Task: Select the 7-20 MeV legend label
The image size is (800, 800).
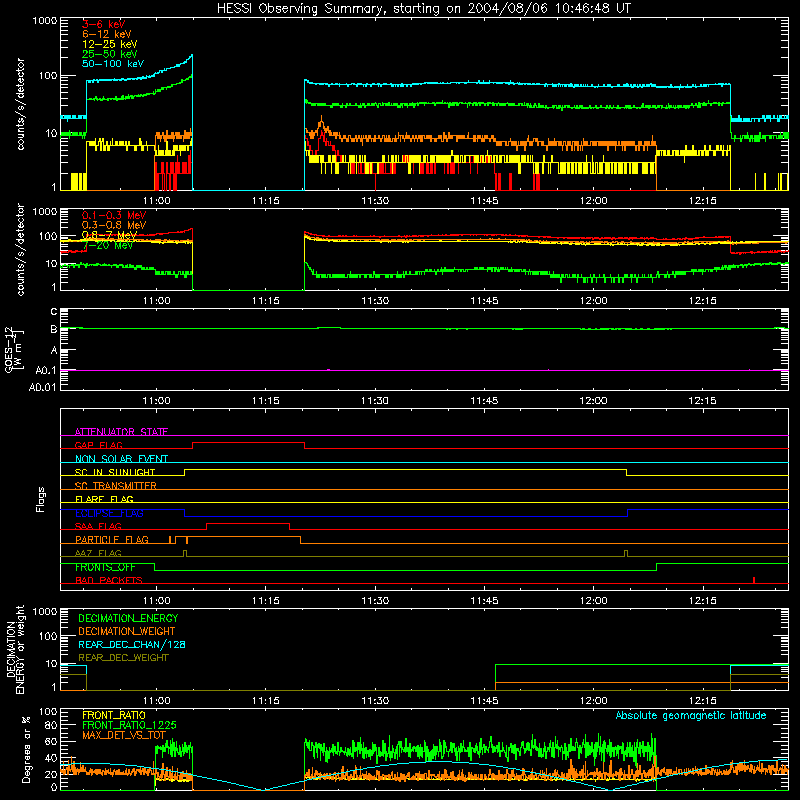Action: (x=107, y=245)
